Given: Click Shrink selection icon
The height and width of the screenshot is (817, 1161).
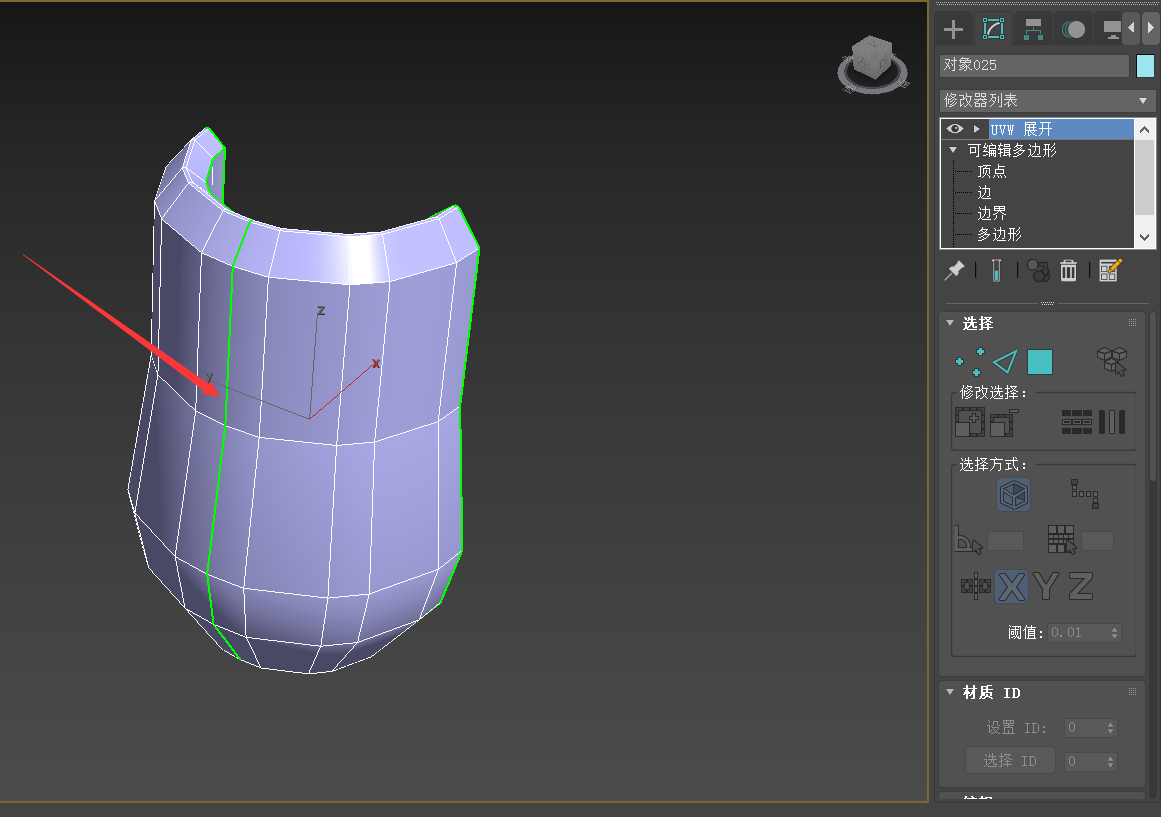Looking at the screenshot, I should pos(1004,423).
